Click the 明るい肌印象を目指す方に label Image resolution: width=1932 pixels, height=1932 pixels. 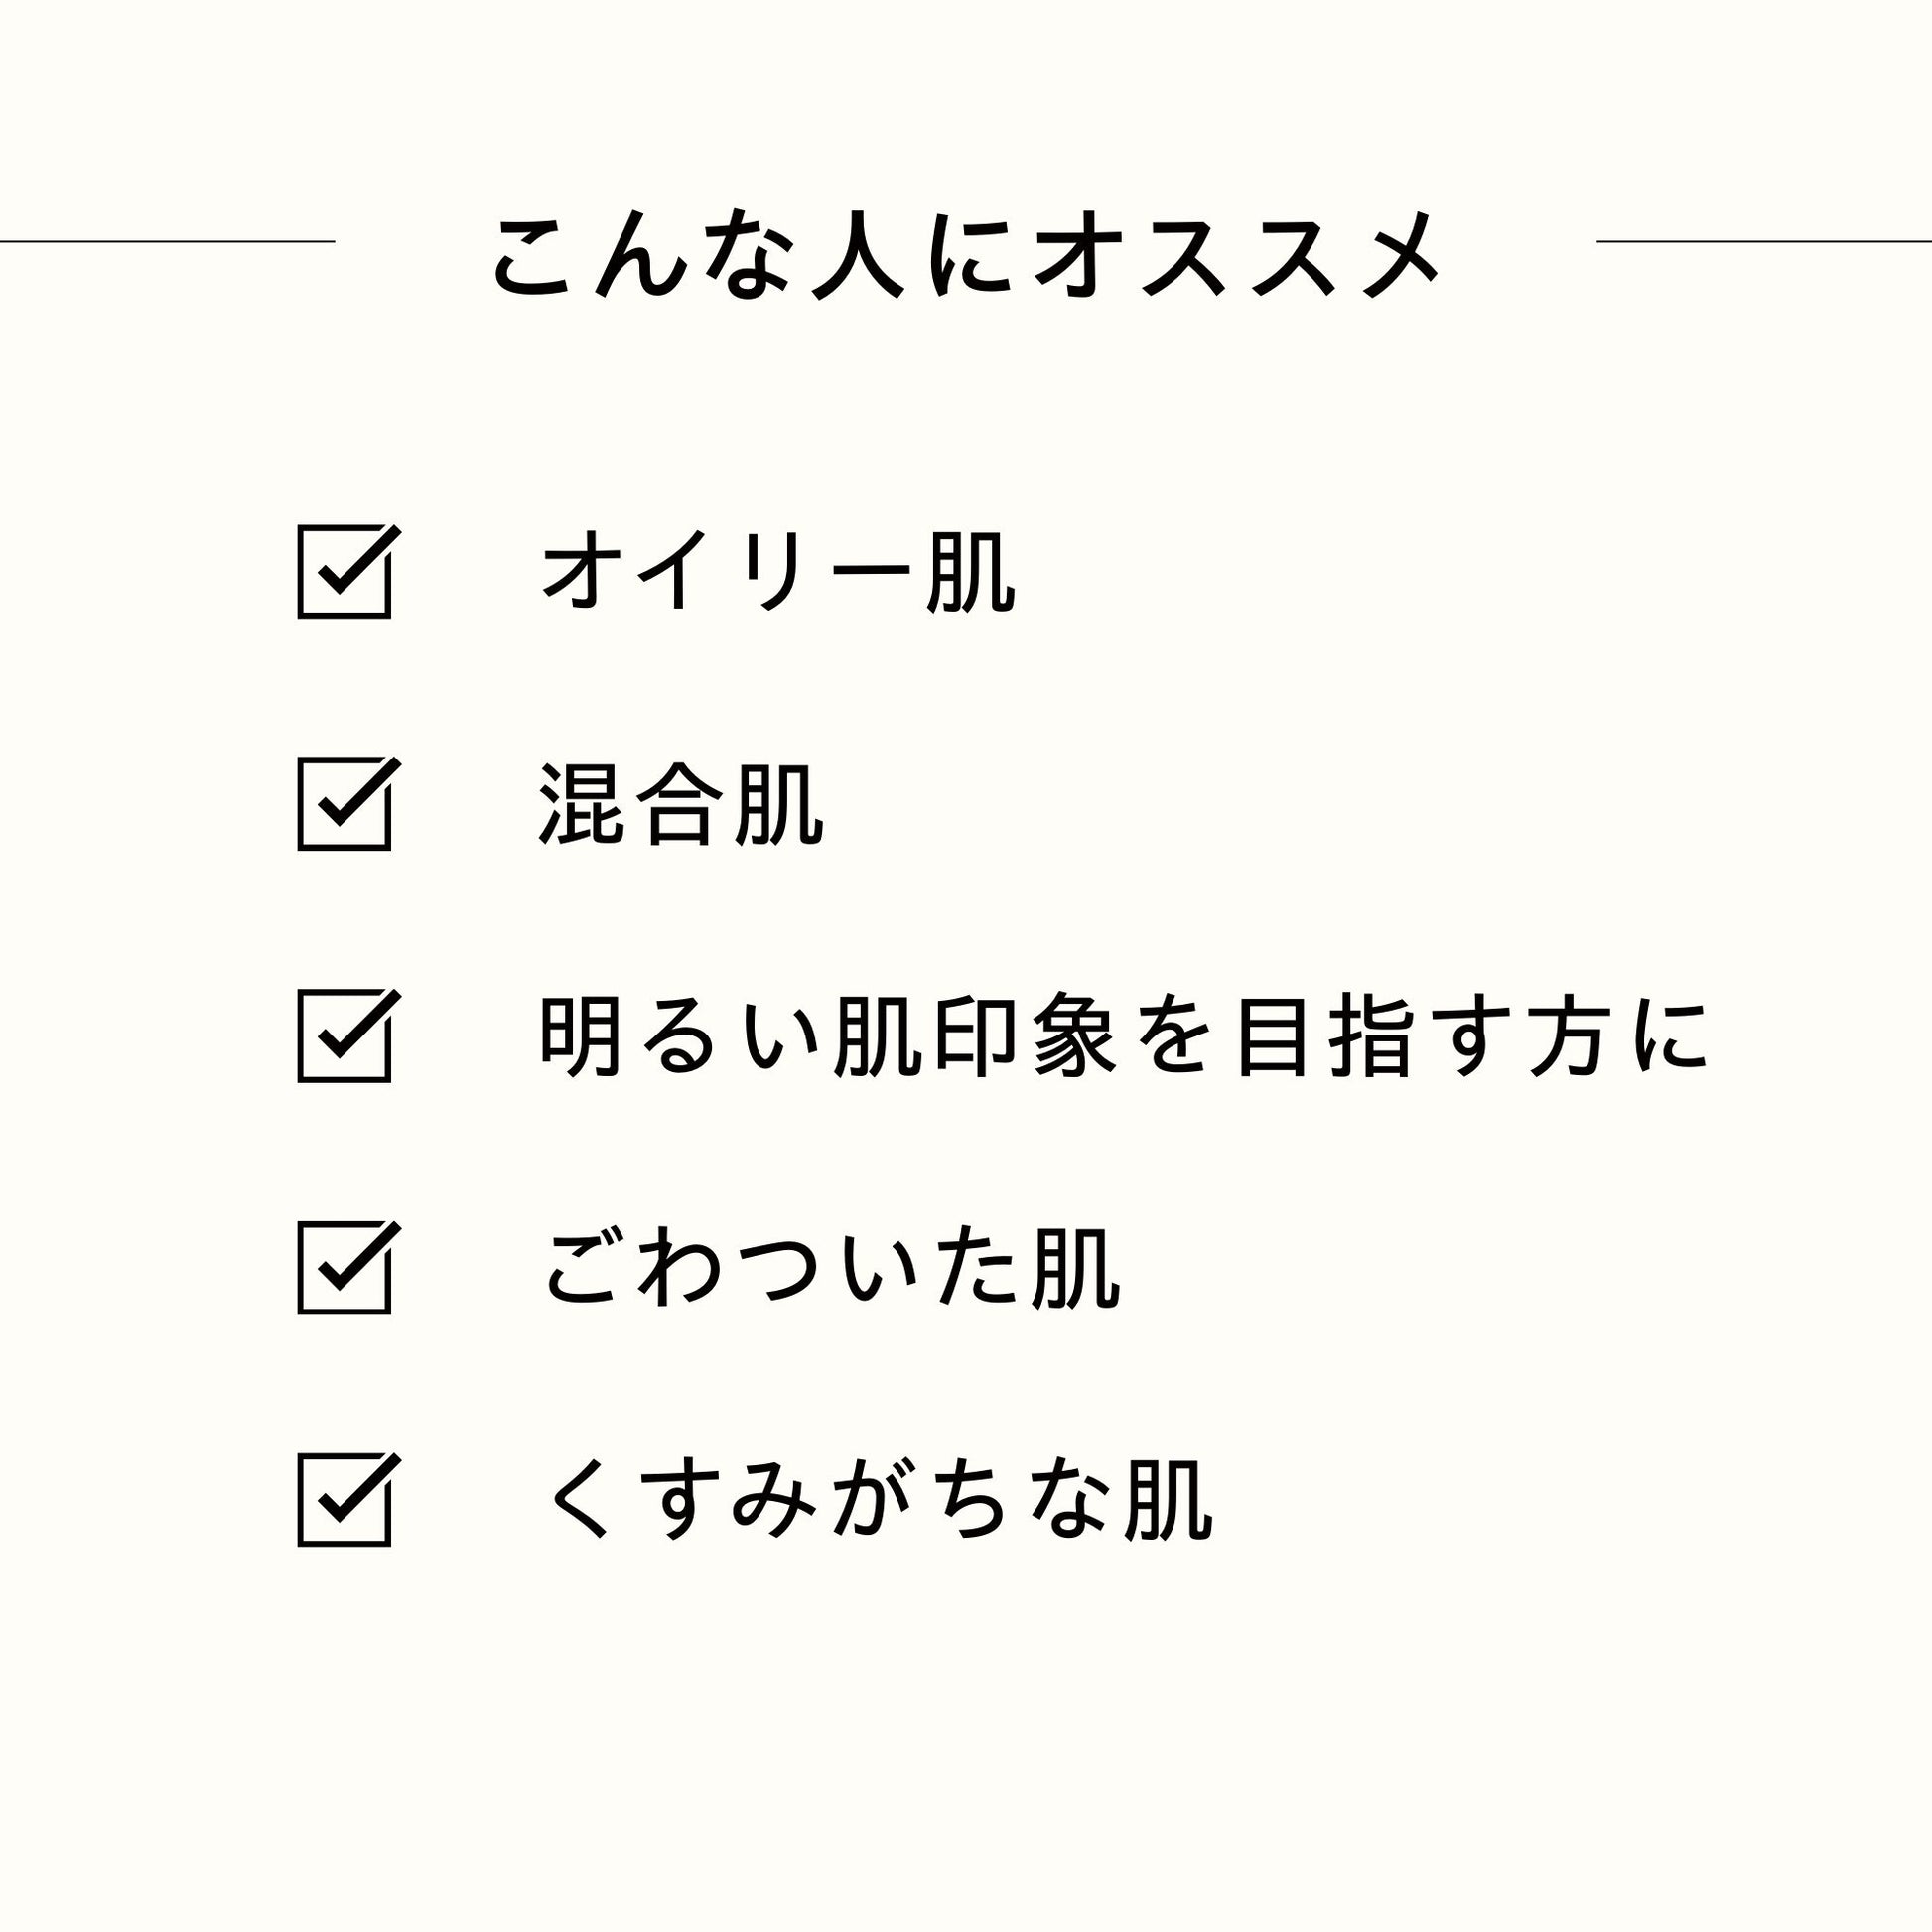(1123, 1036)
